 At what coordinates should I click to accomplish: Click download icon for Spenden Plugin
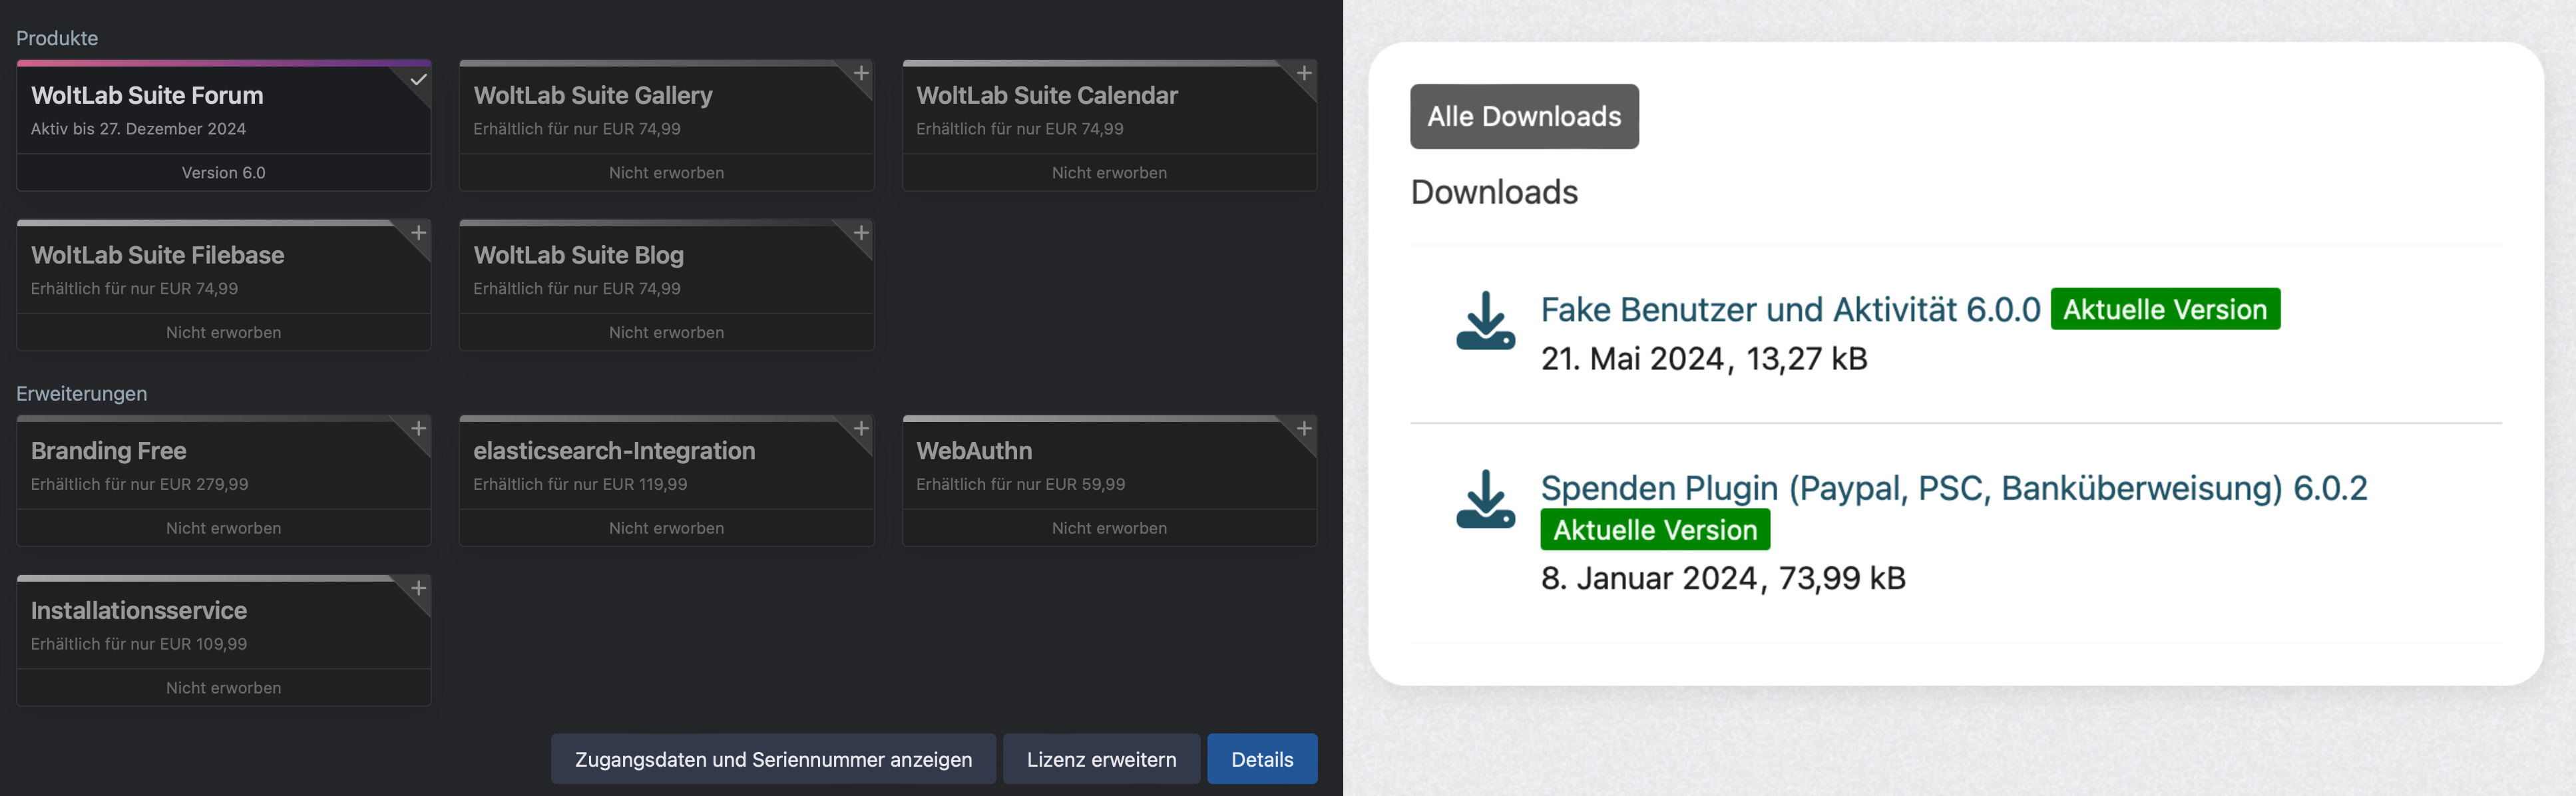1485,499
